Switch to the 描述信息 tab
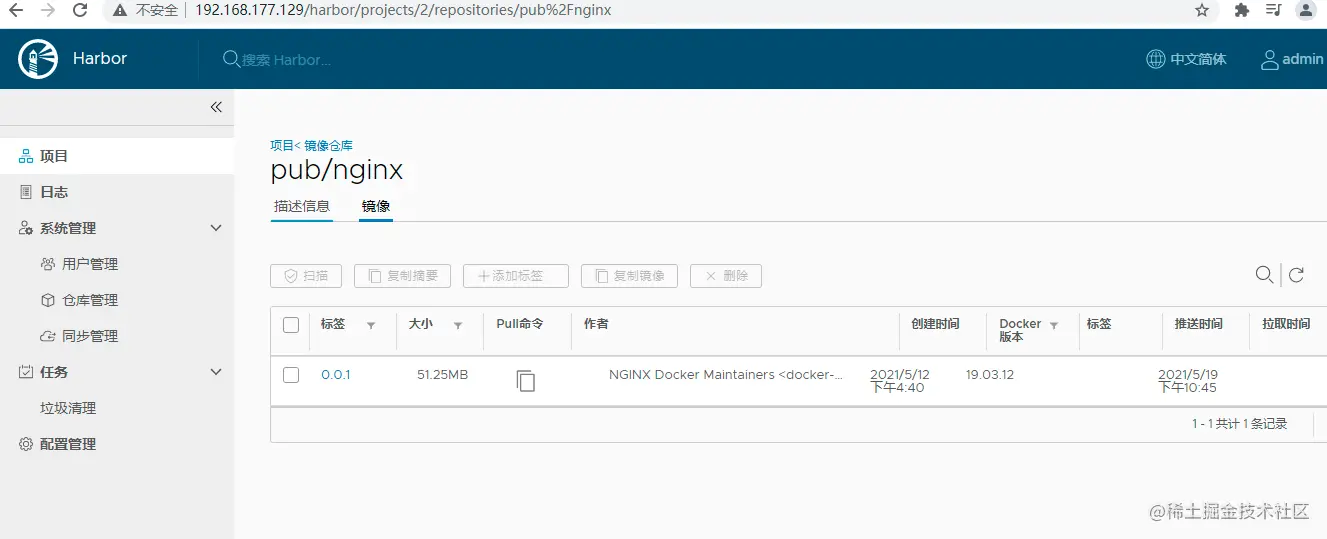1327x539 pixels. coord(302,207)
